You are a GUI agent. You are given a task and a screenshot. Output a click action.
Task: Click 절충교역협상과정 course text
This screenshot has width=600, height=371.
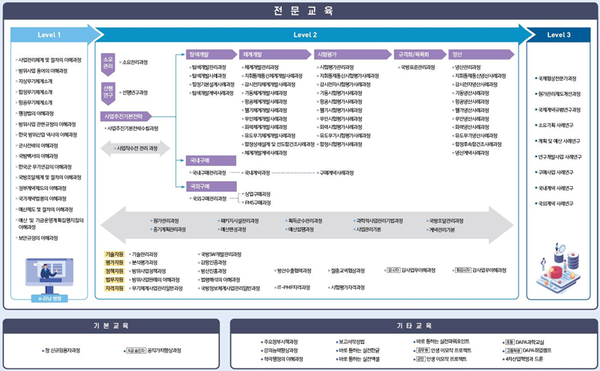coord(347,271)
